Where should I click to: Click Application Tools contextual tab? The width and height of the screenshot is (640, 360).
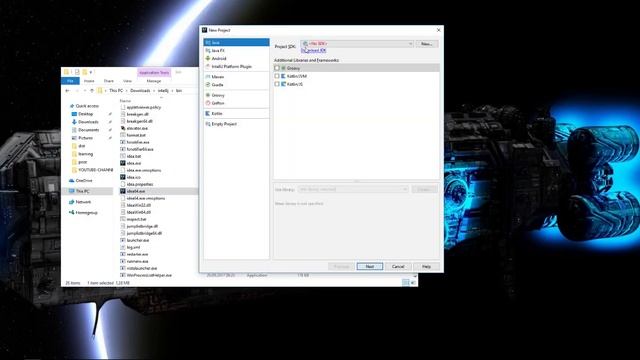pos(154,73)
